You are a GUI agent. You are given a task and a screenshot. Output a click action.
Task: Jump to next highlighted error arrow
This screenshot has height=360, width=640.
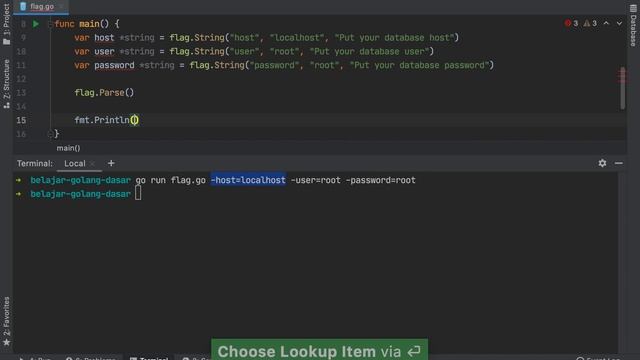coord(619,23)
